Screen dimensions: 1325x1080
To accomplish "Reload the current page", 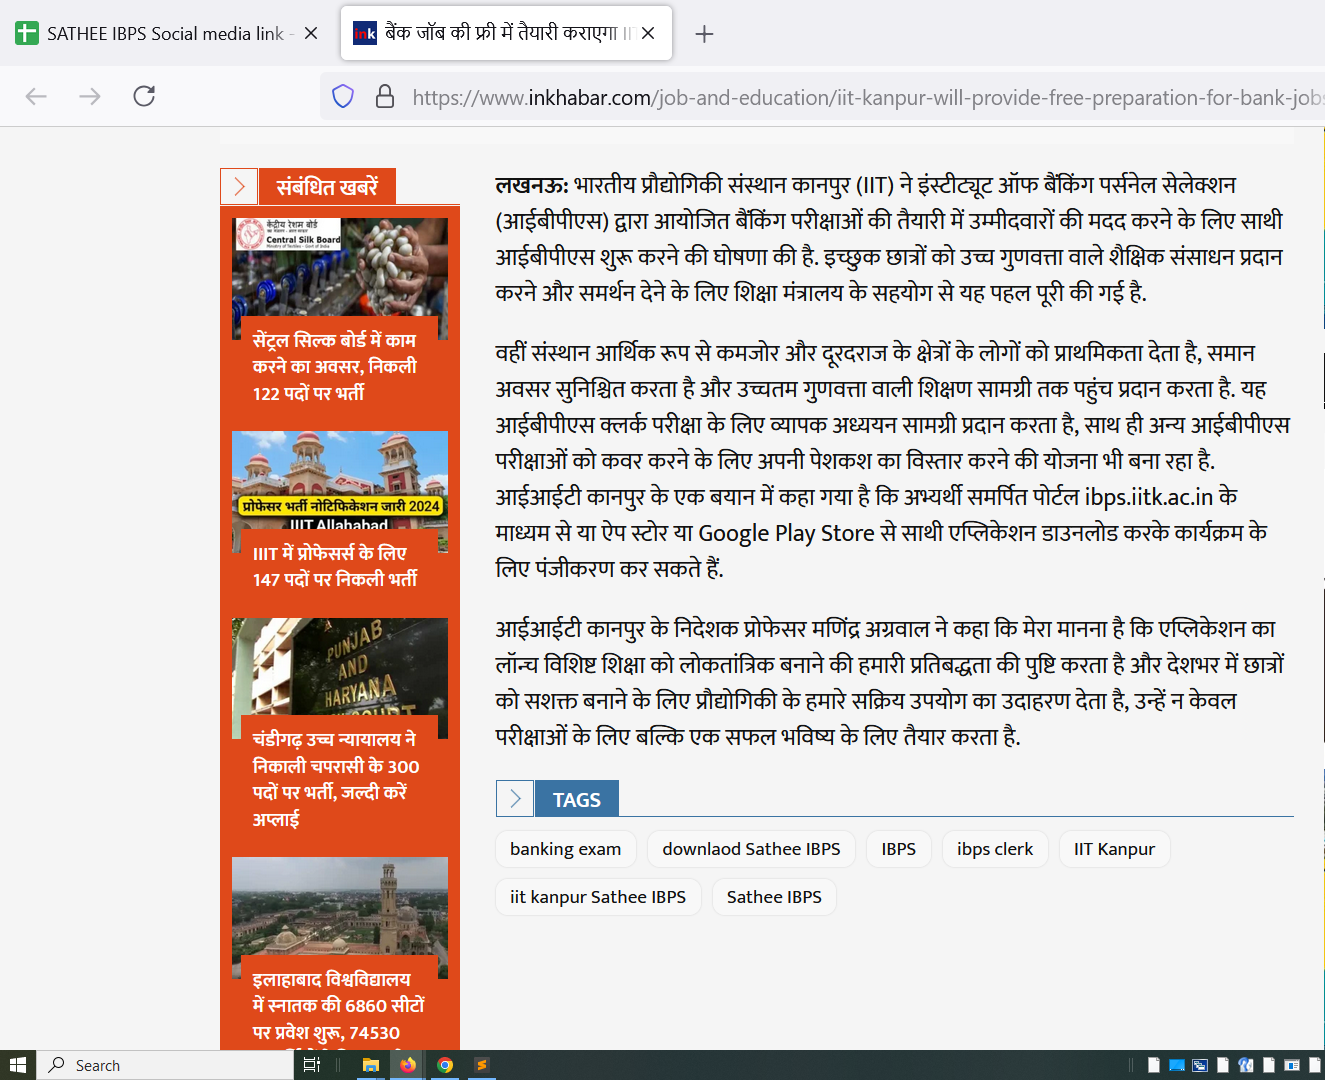I will point(144,96).
